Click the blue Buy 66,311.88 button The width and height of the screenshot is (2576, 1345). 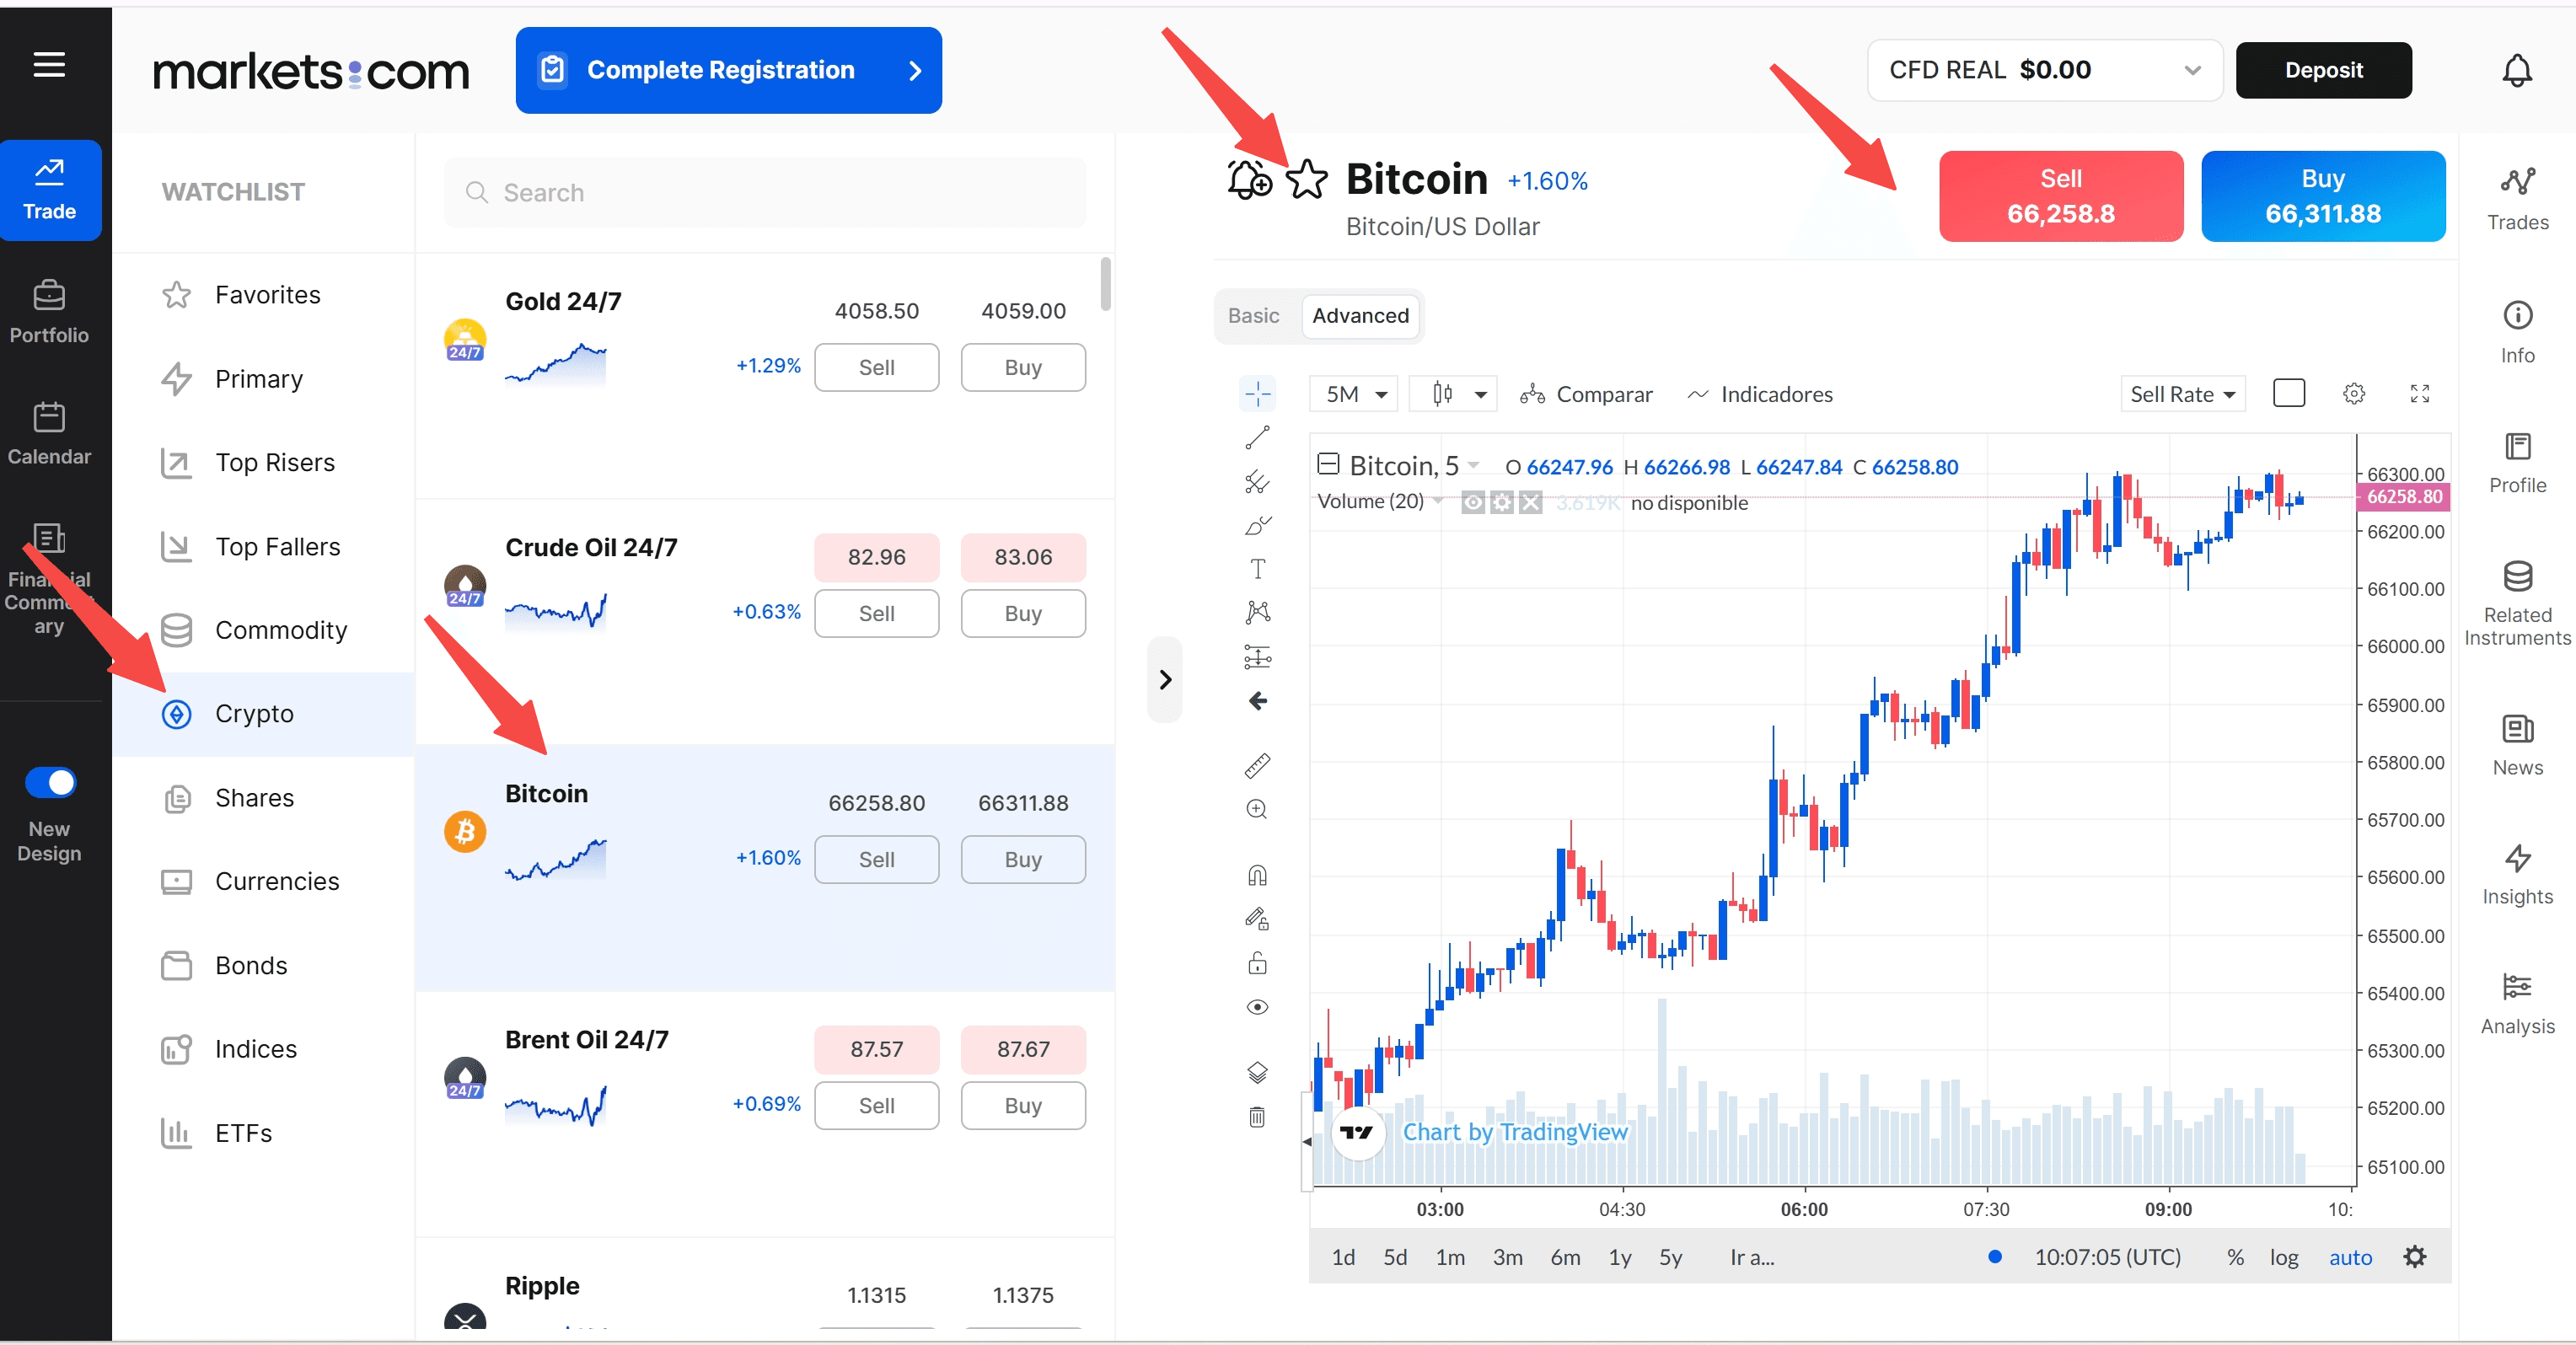tap(2323, 196)
